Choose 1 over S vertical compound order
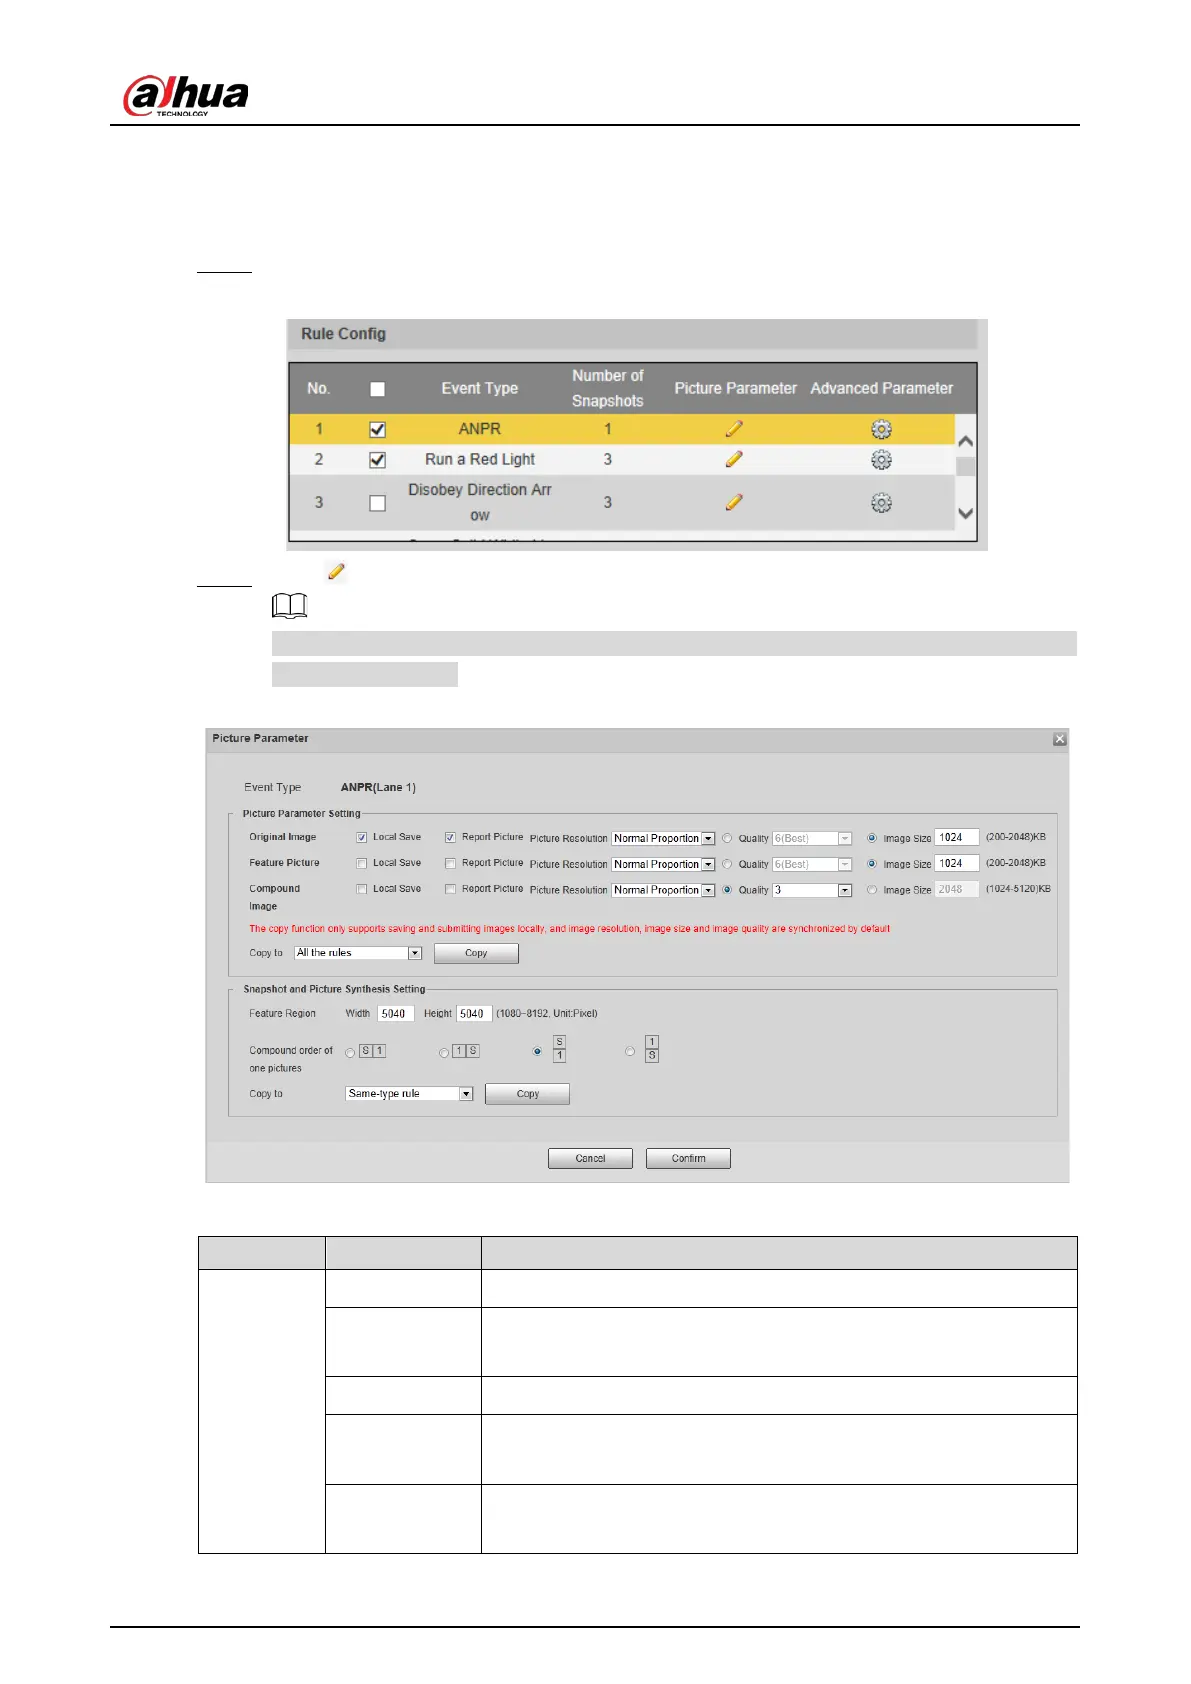The height and width of the screenshot is (1684, 1191). click(x=630, y=1052)
